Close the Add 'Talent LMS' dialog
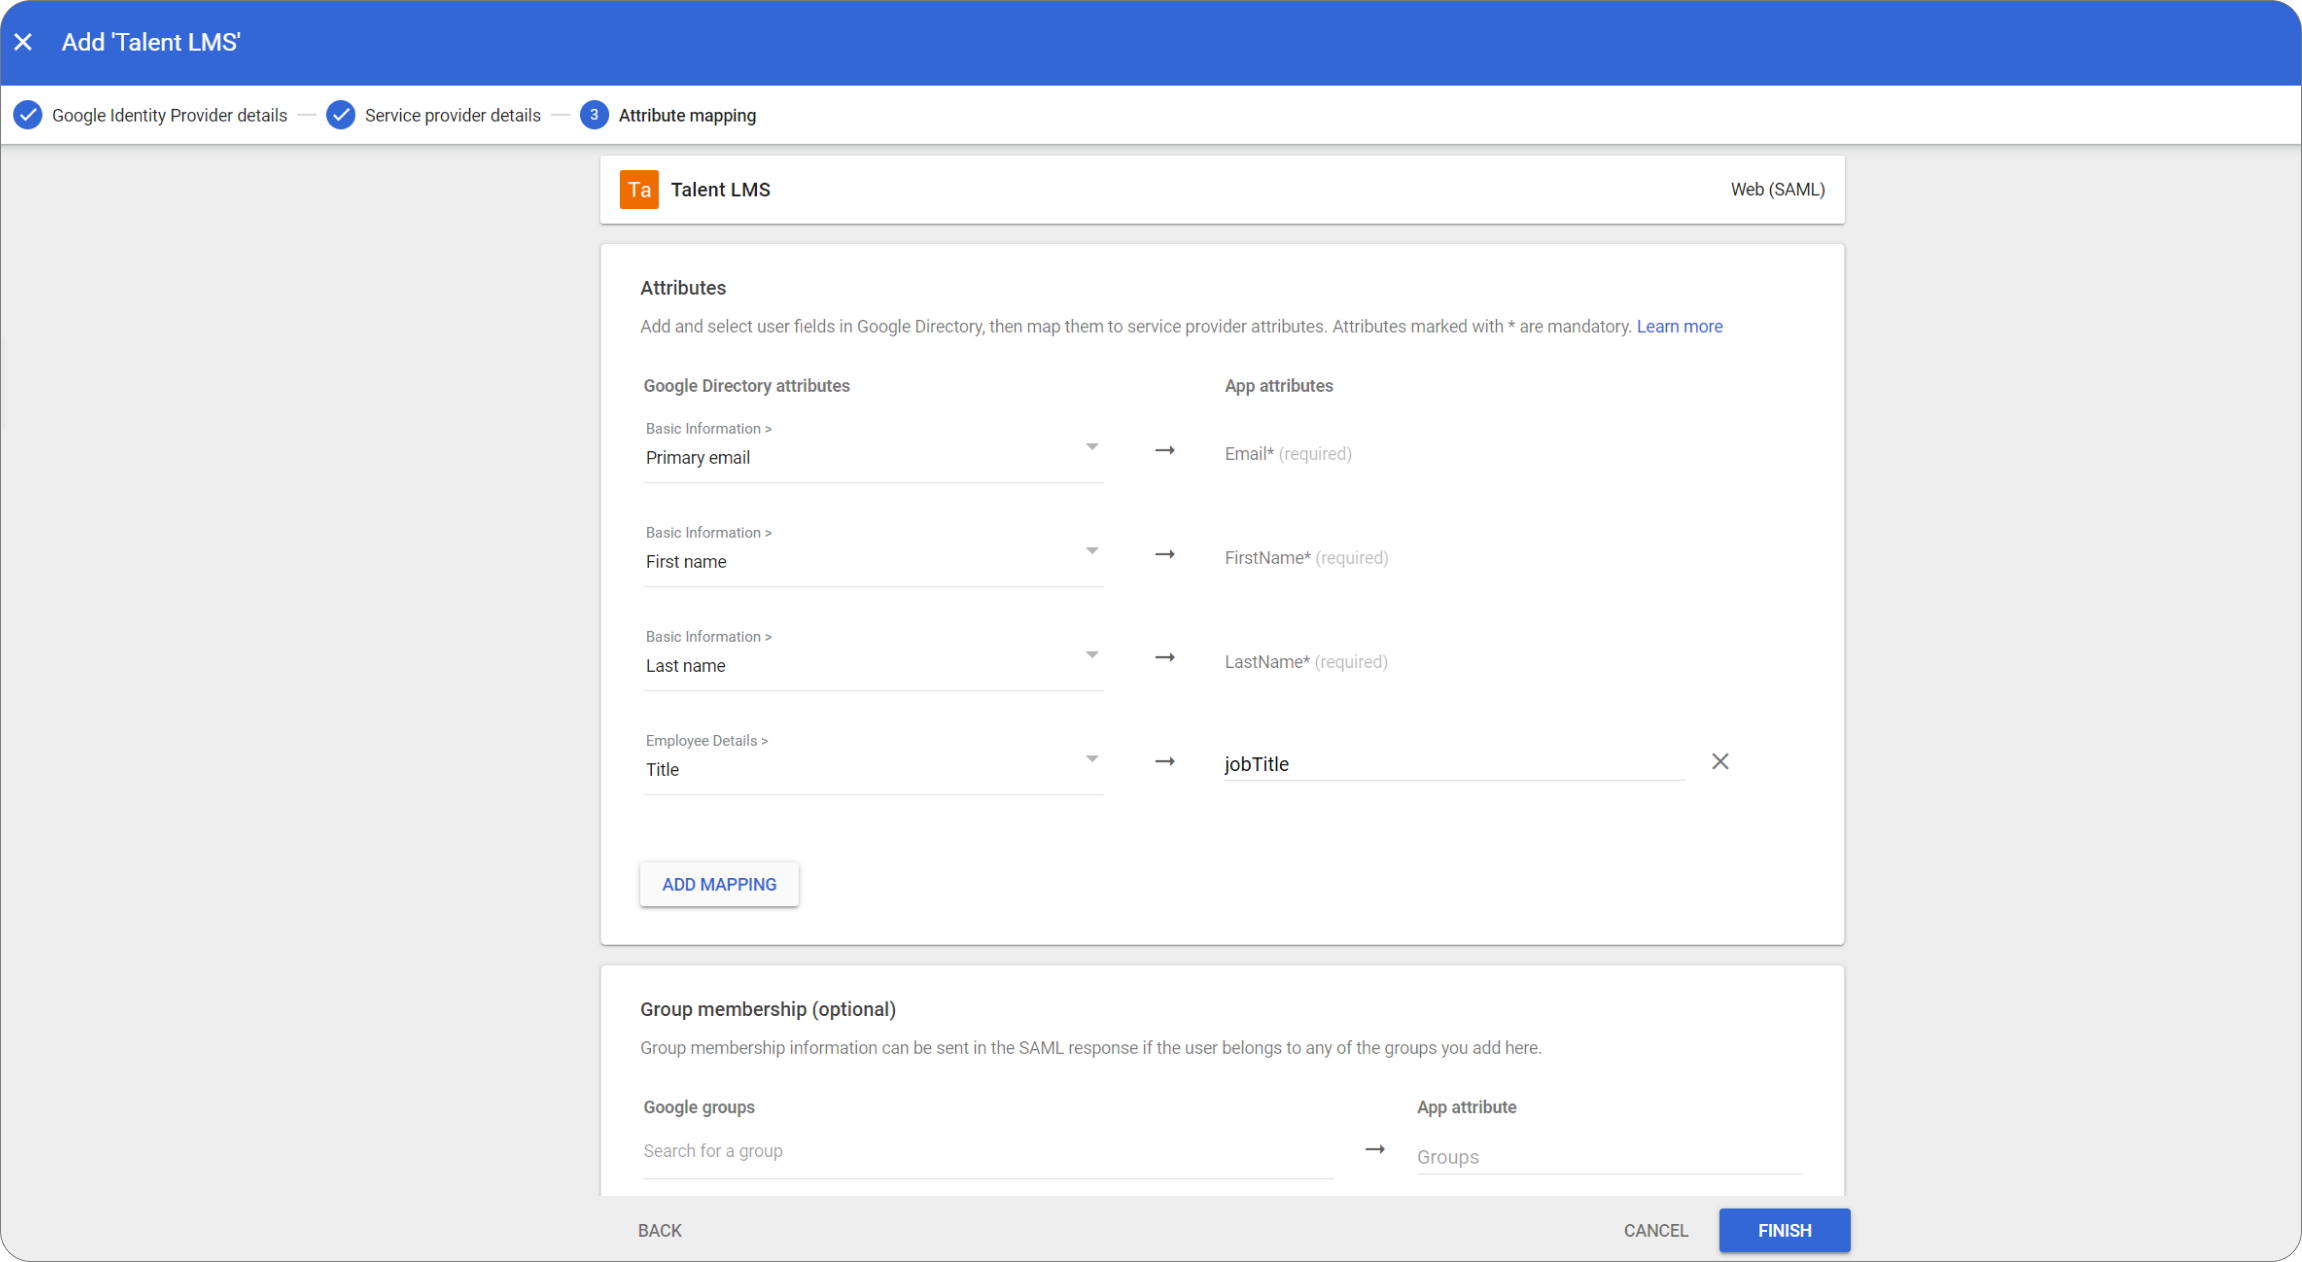 [24, 42]
